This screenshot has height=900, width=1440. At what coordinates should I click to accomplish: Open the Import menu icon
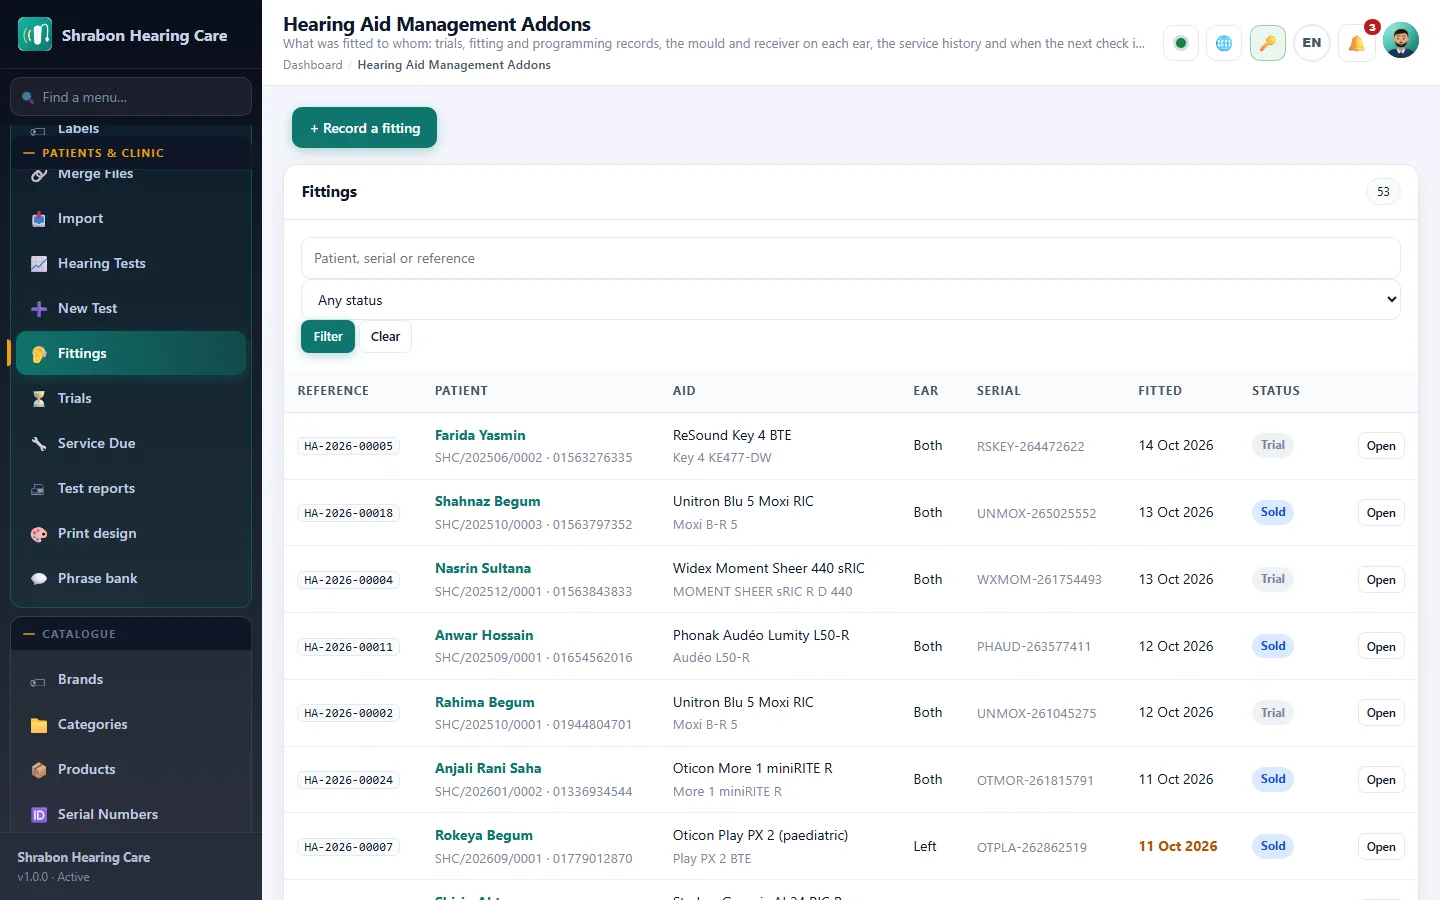pyautogui.click(x=39, y=219)
